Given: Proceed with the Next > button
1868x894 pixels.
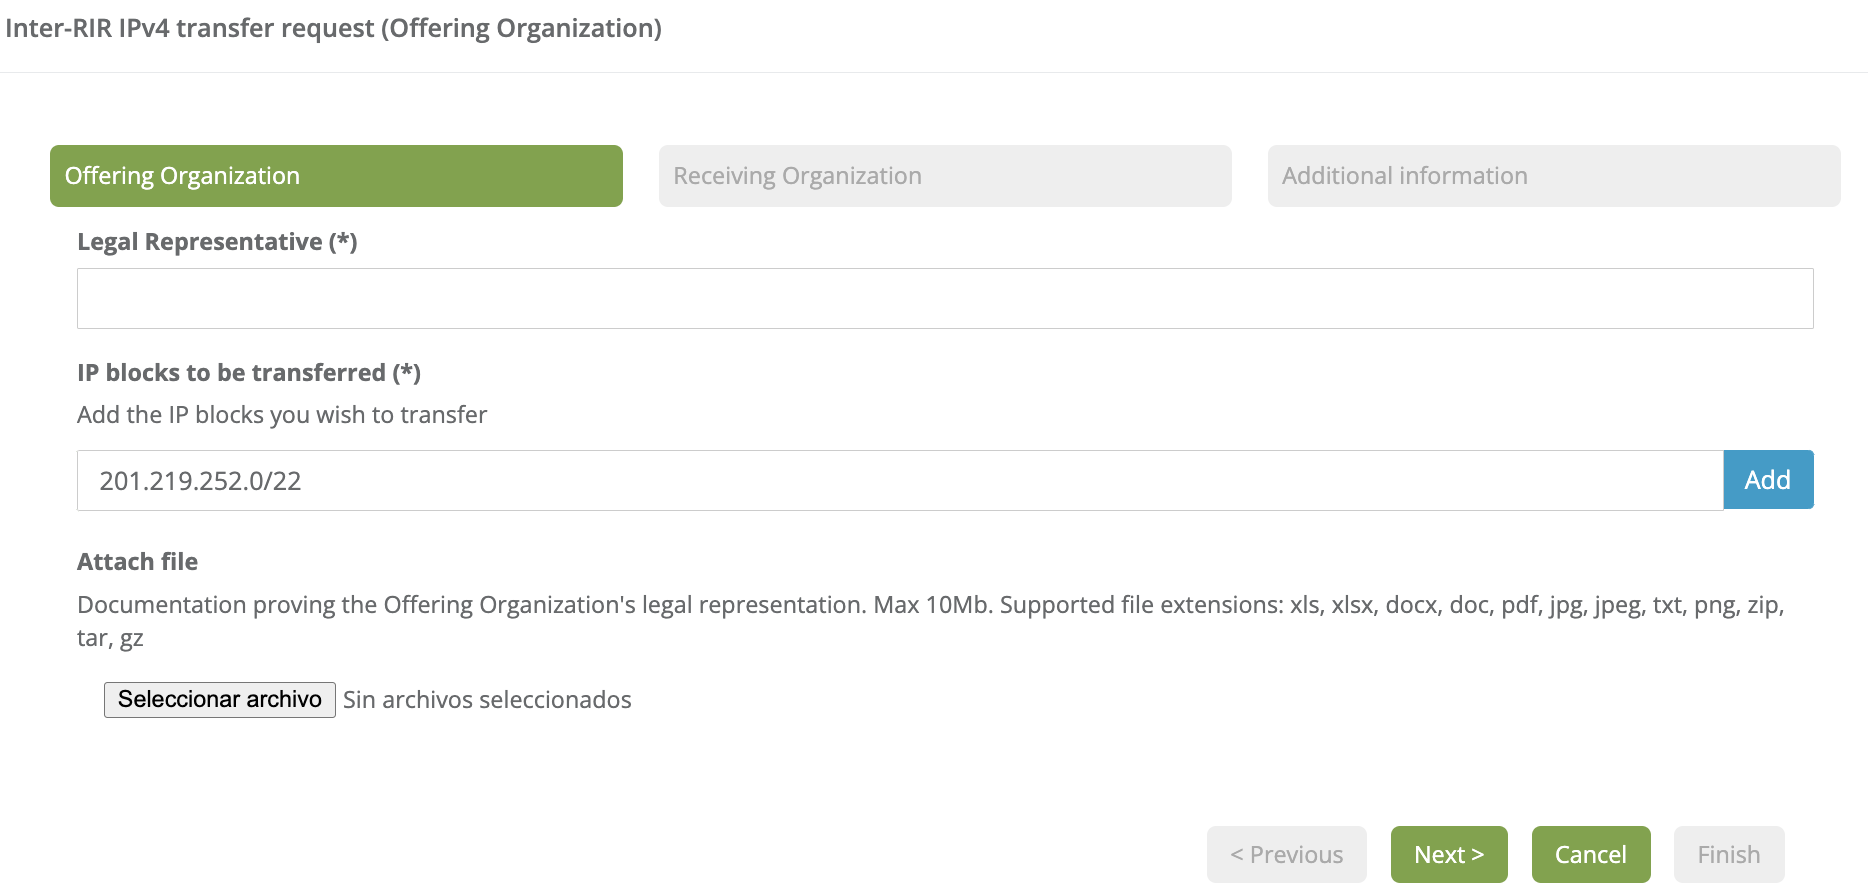Looking at the screenshot, I should [x=1449, y=855].
